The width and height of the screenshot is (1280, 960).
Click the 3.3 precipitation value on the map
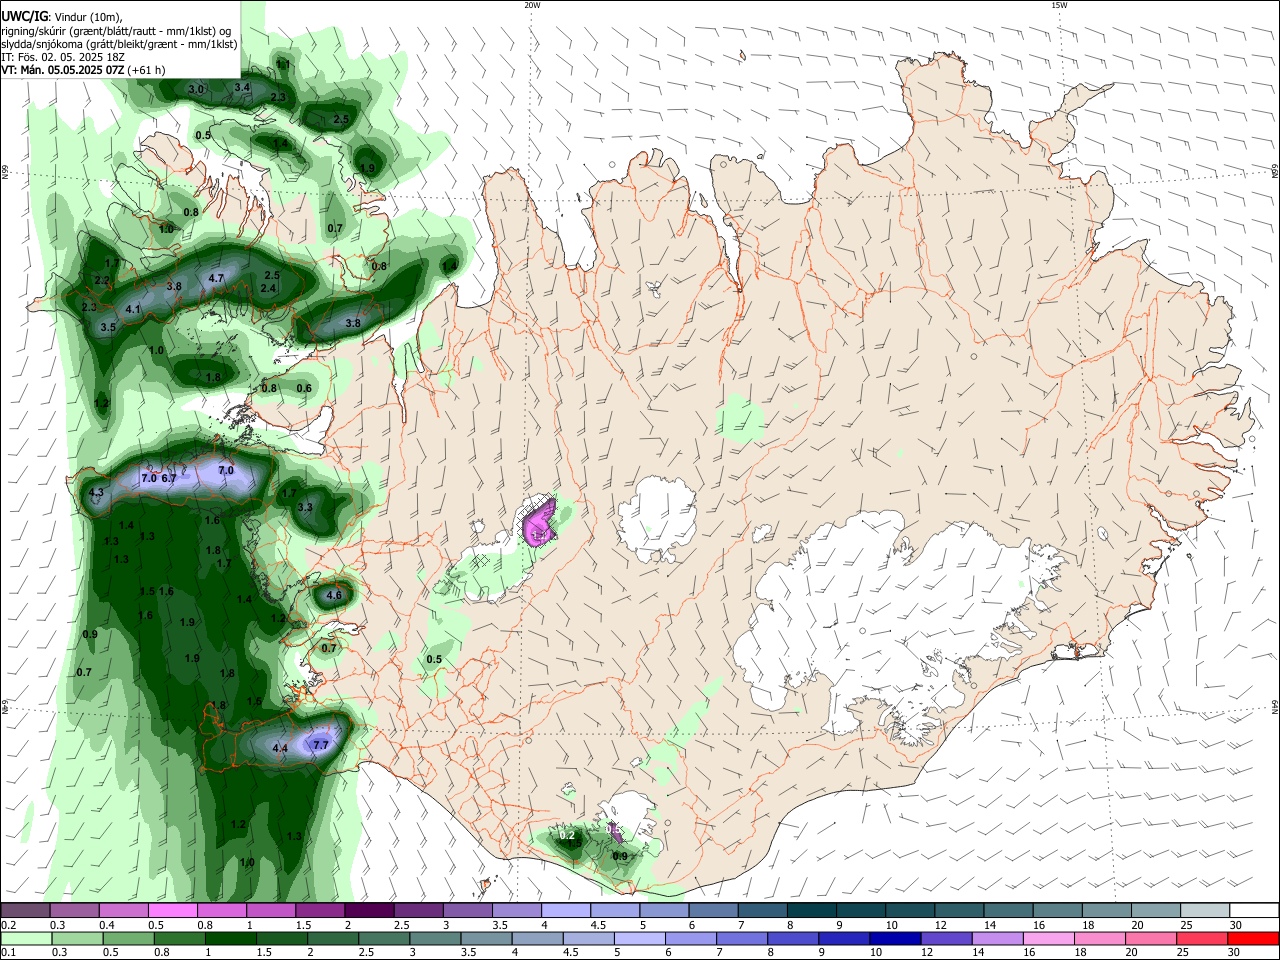point(305,508)
